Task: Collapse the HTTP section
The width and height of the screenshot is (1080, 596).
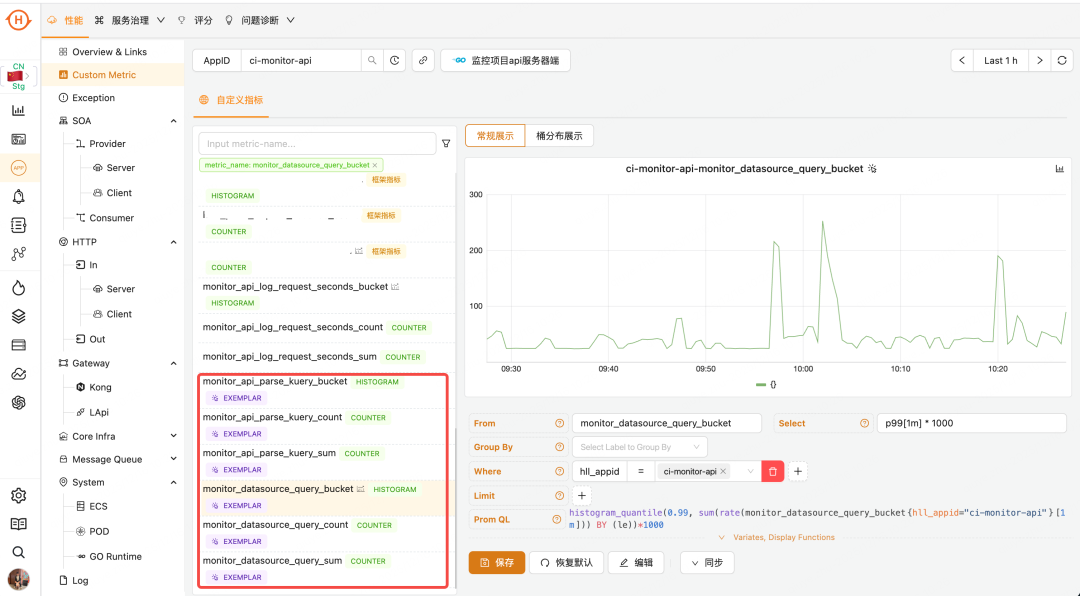Action: [x=174, y=242]
